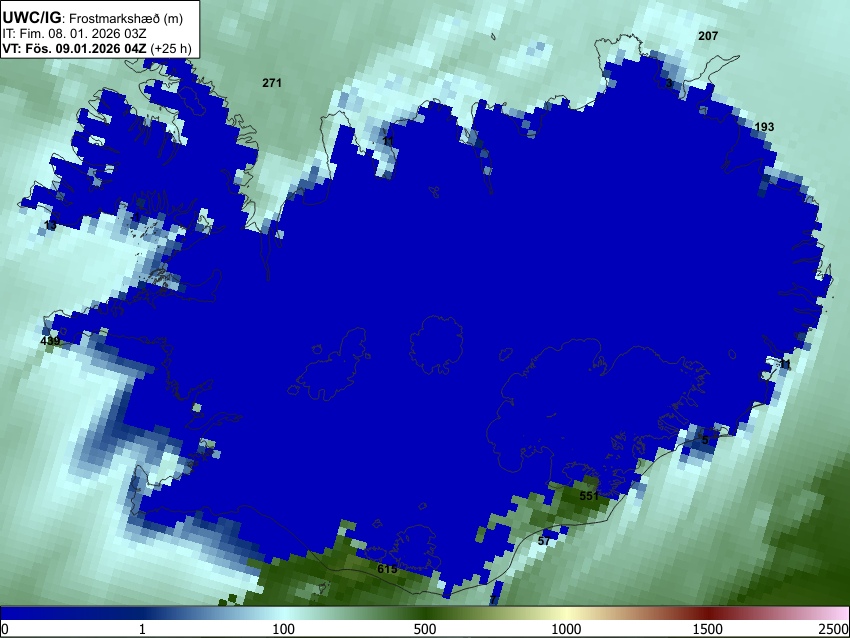Click the 615 value label on the map
850x638 pixels.
tap(387, 569)
